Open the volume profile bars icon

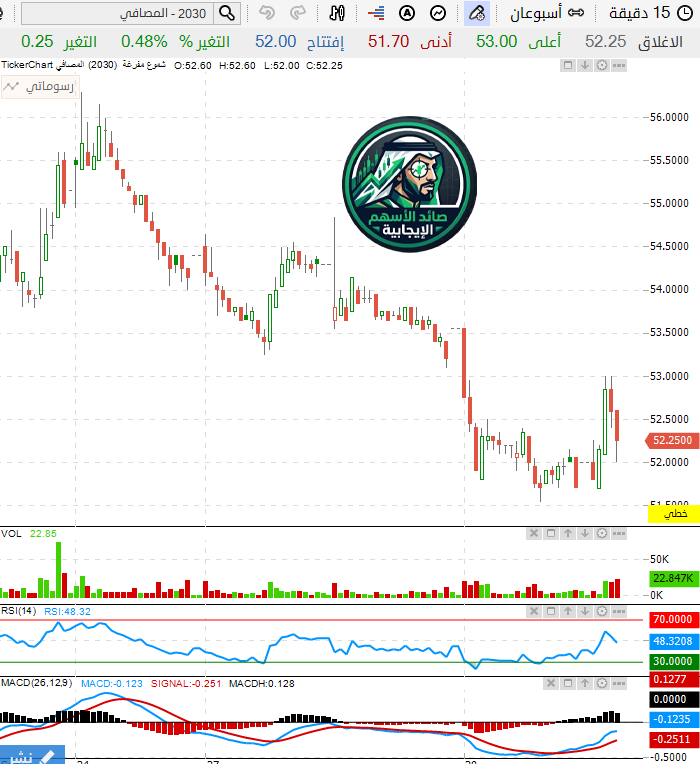pyautogui.click(x=376, y=13)
